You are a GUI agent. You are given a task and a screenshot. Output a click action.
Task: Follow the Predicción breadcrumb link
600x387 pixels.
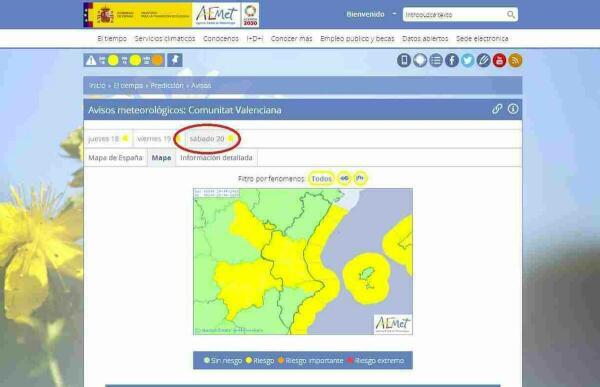tap(167, 85)
